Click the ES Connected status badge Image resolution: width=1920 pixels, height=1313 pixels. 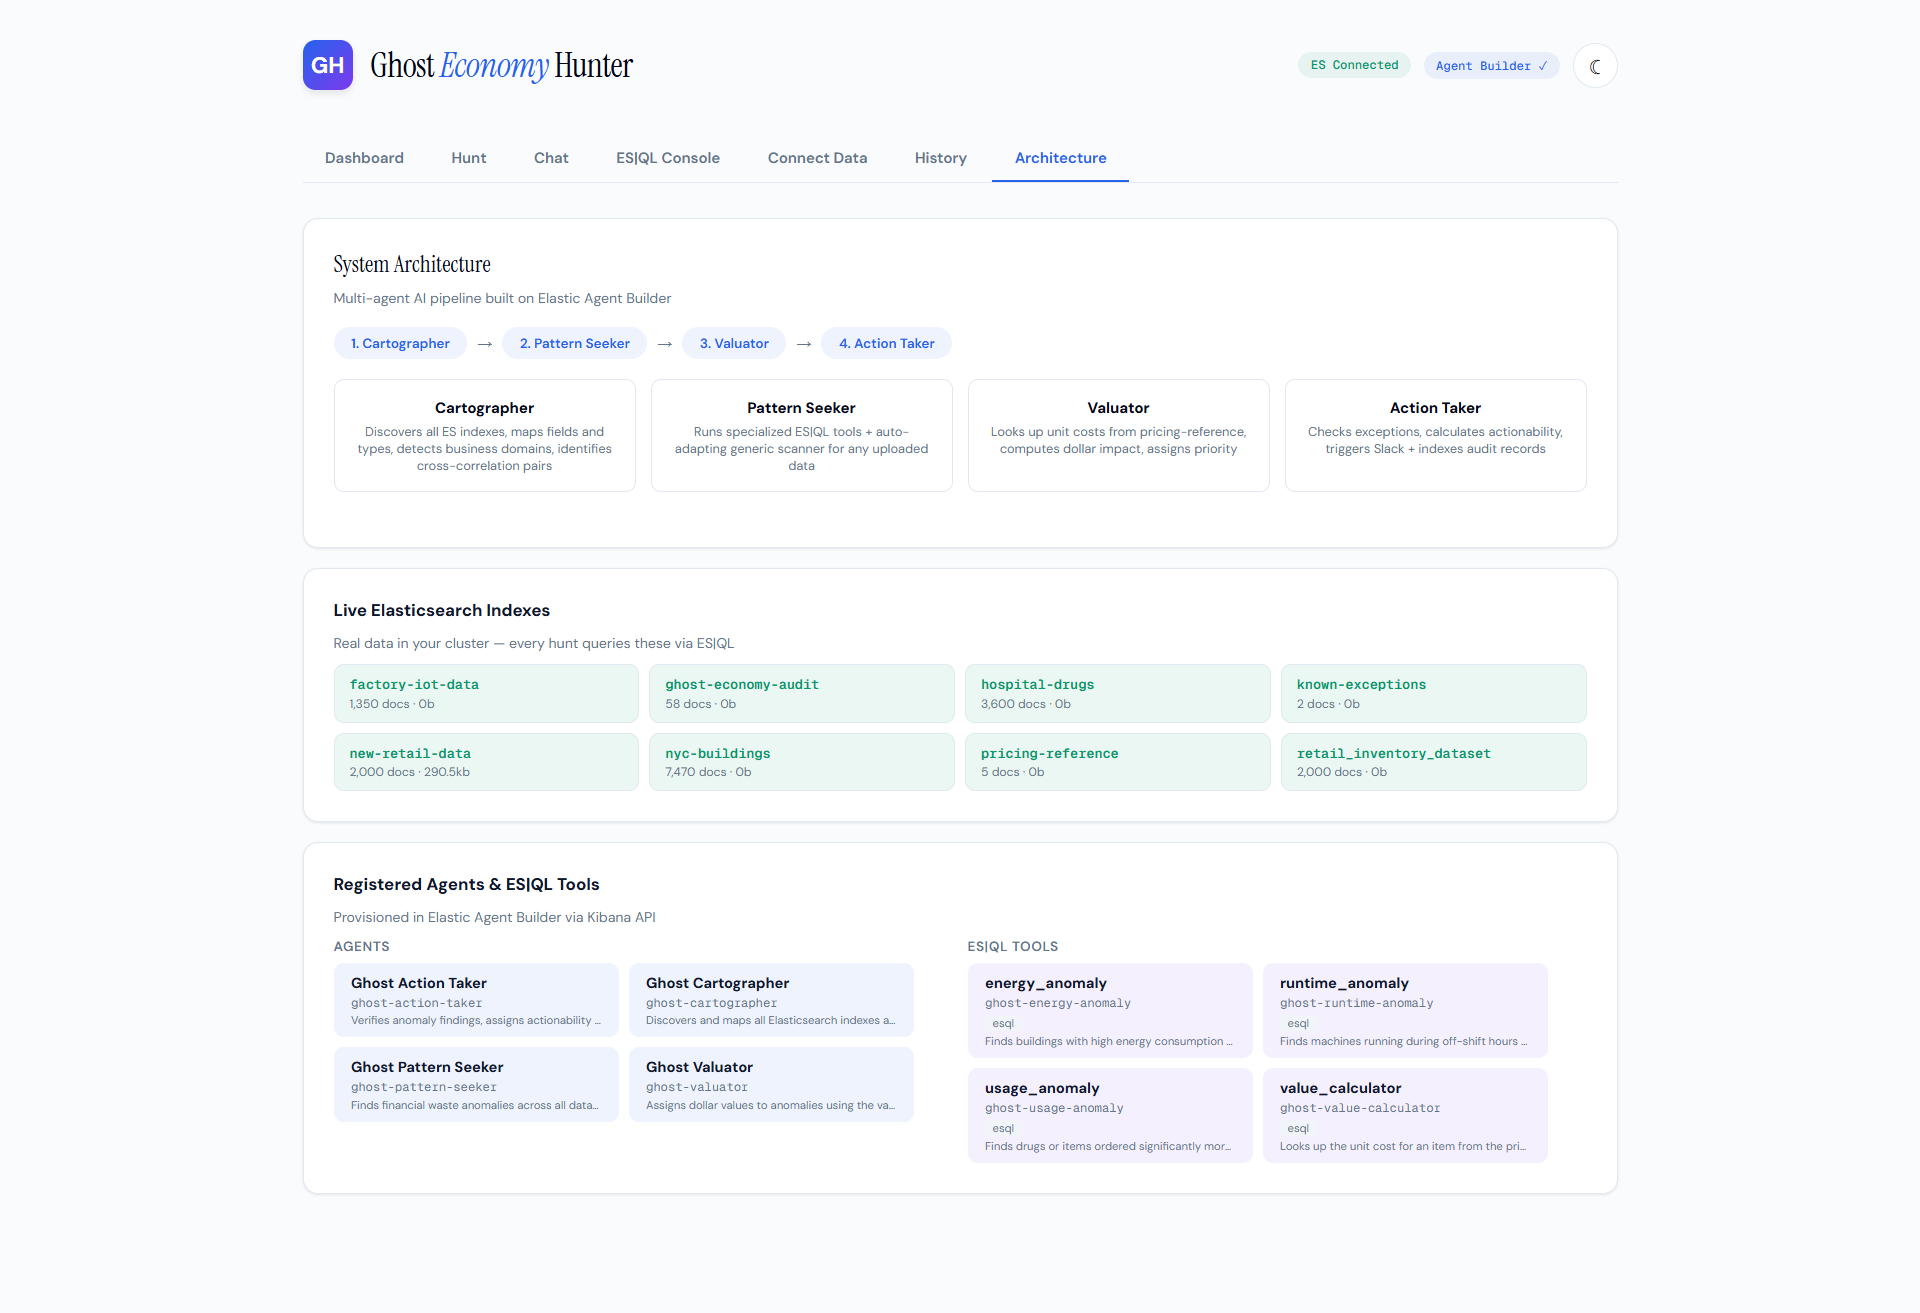(x=1354, y=65)
